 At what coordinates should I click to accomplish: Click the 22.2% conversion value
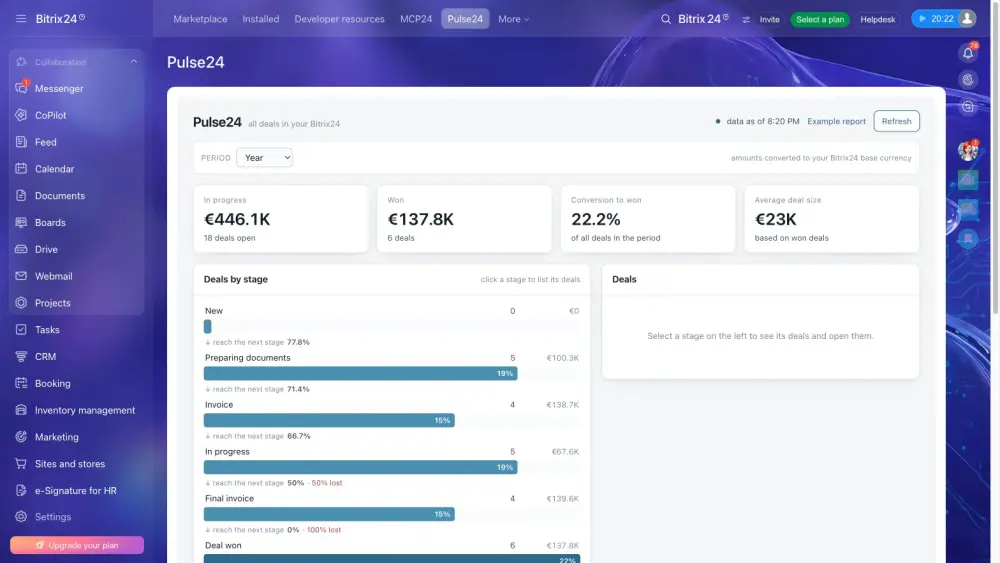(596, 219)
